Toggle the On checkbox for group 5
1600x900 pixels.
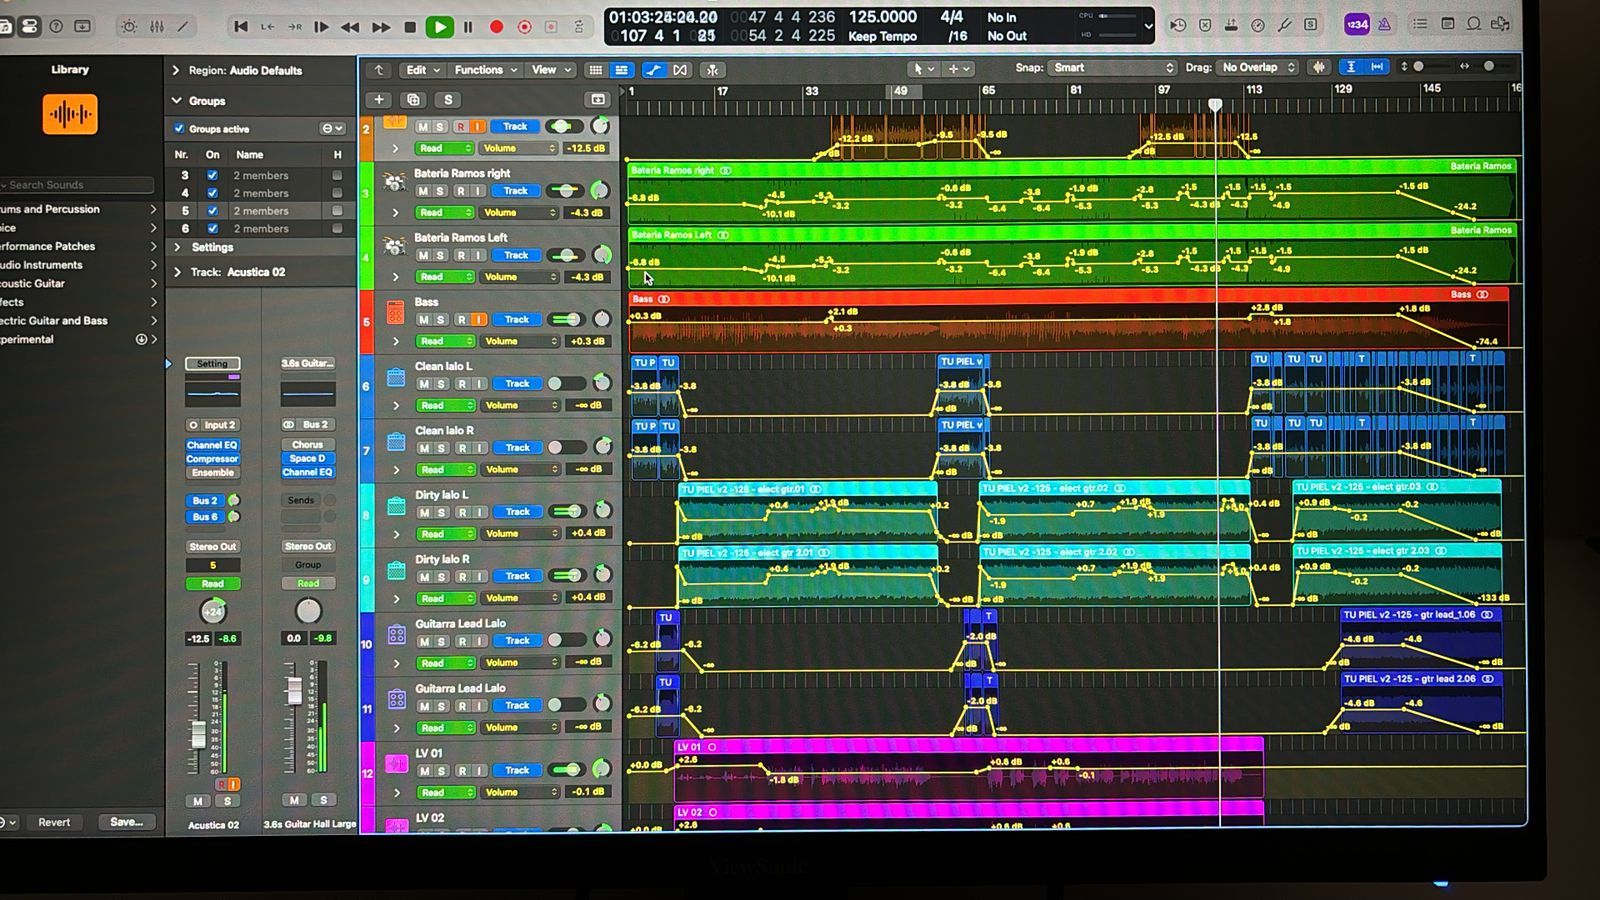212,211
